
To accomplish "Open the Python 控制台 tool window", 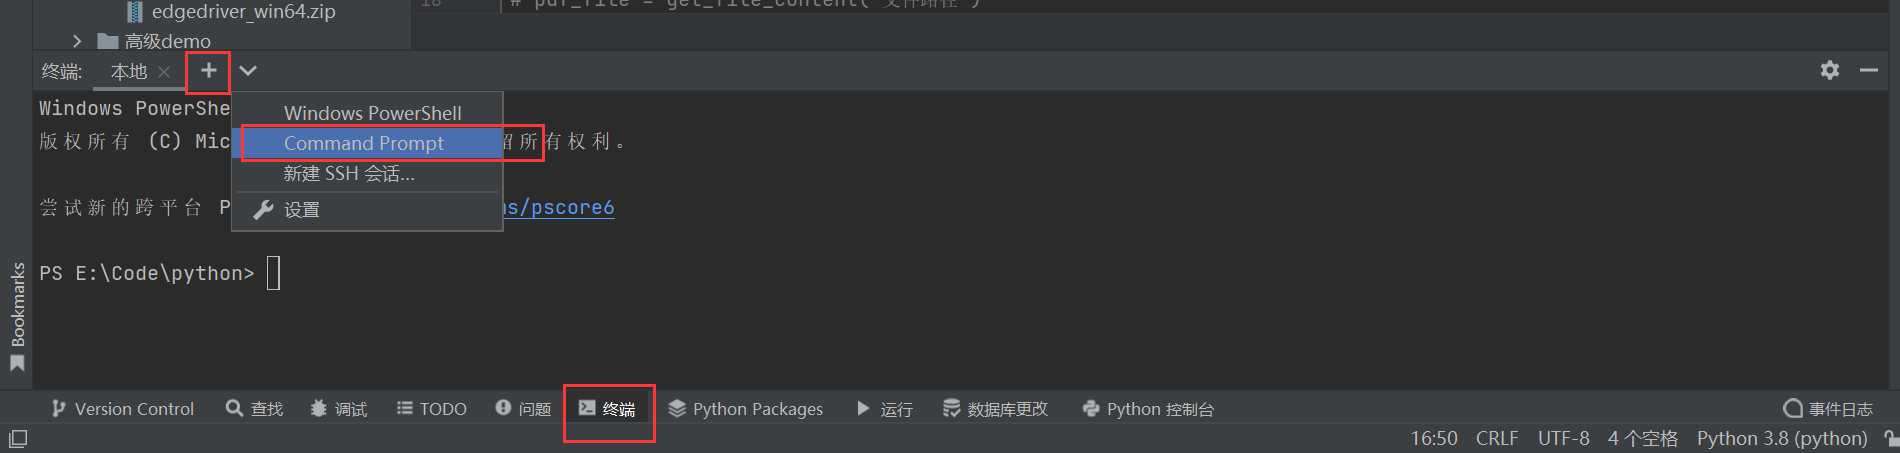I will tap(1148, 409).
